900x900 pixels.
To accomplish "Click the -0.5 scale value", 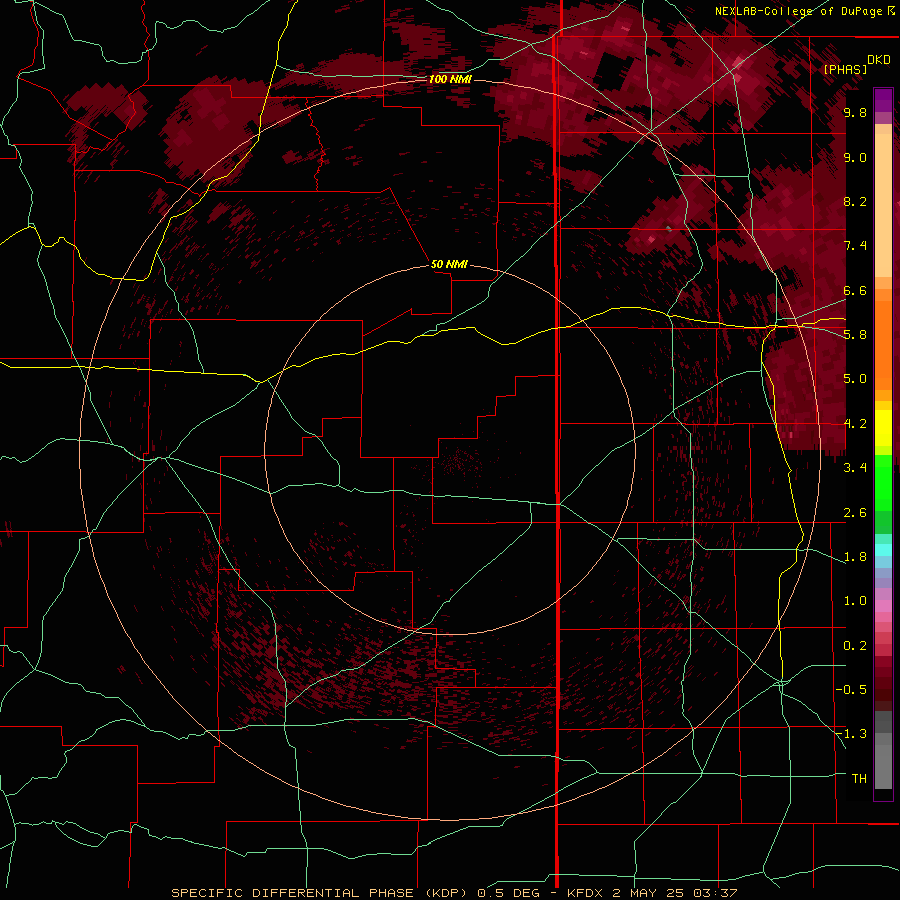I will [x=851, y=689].
